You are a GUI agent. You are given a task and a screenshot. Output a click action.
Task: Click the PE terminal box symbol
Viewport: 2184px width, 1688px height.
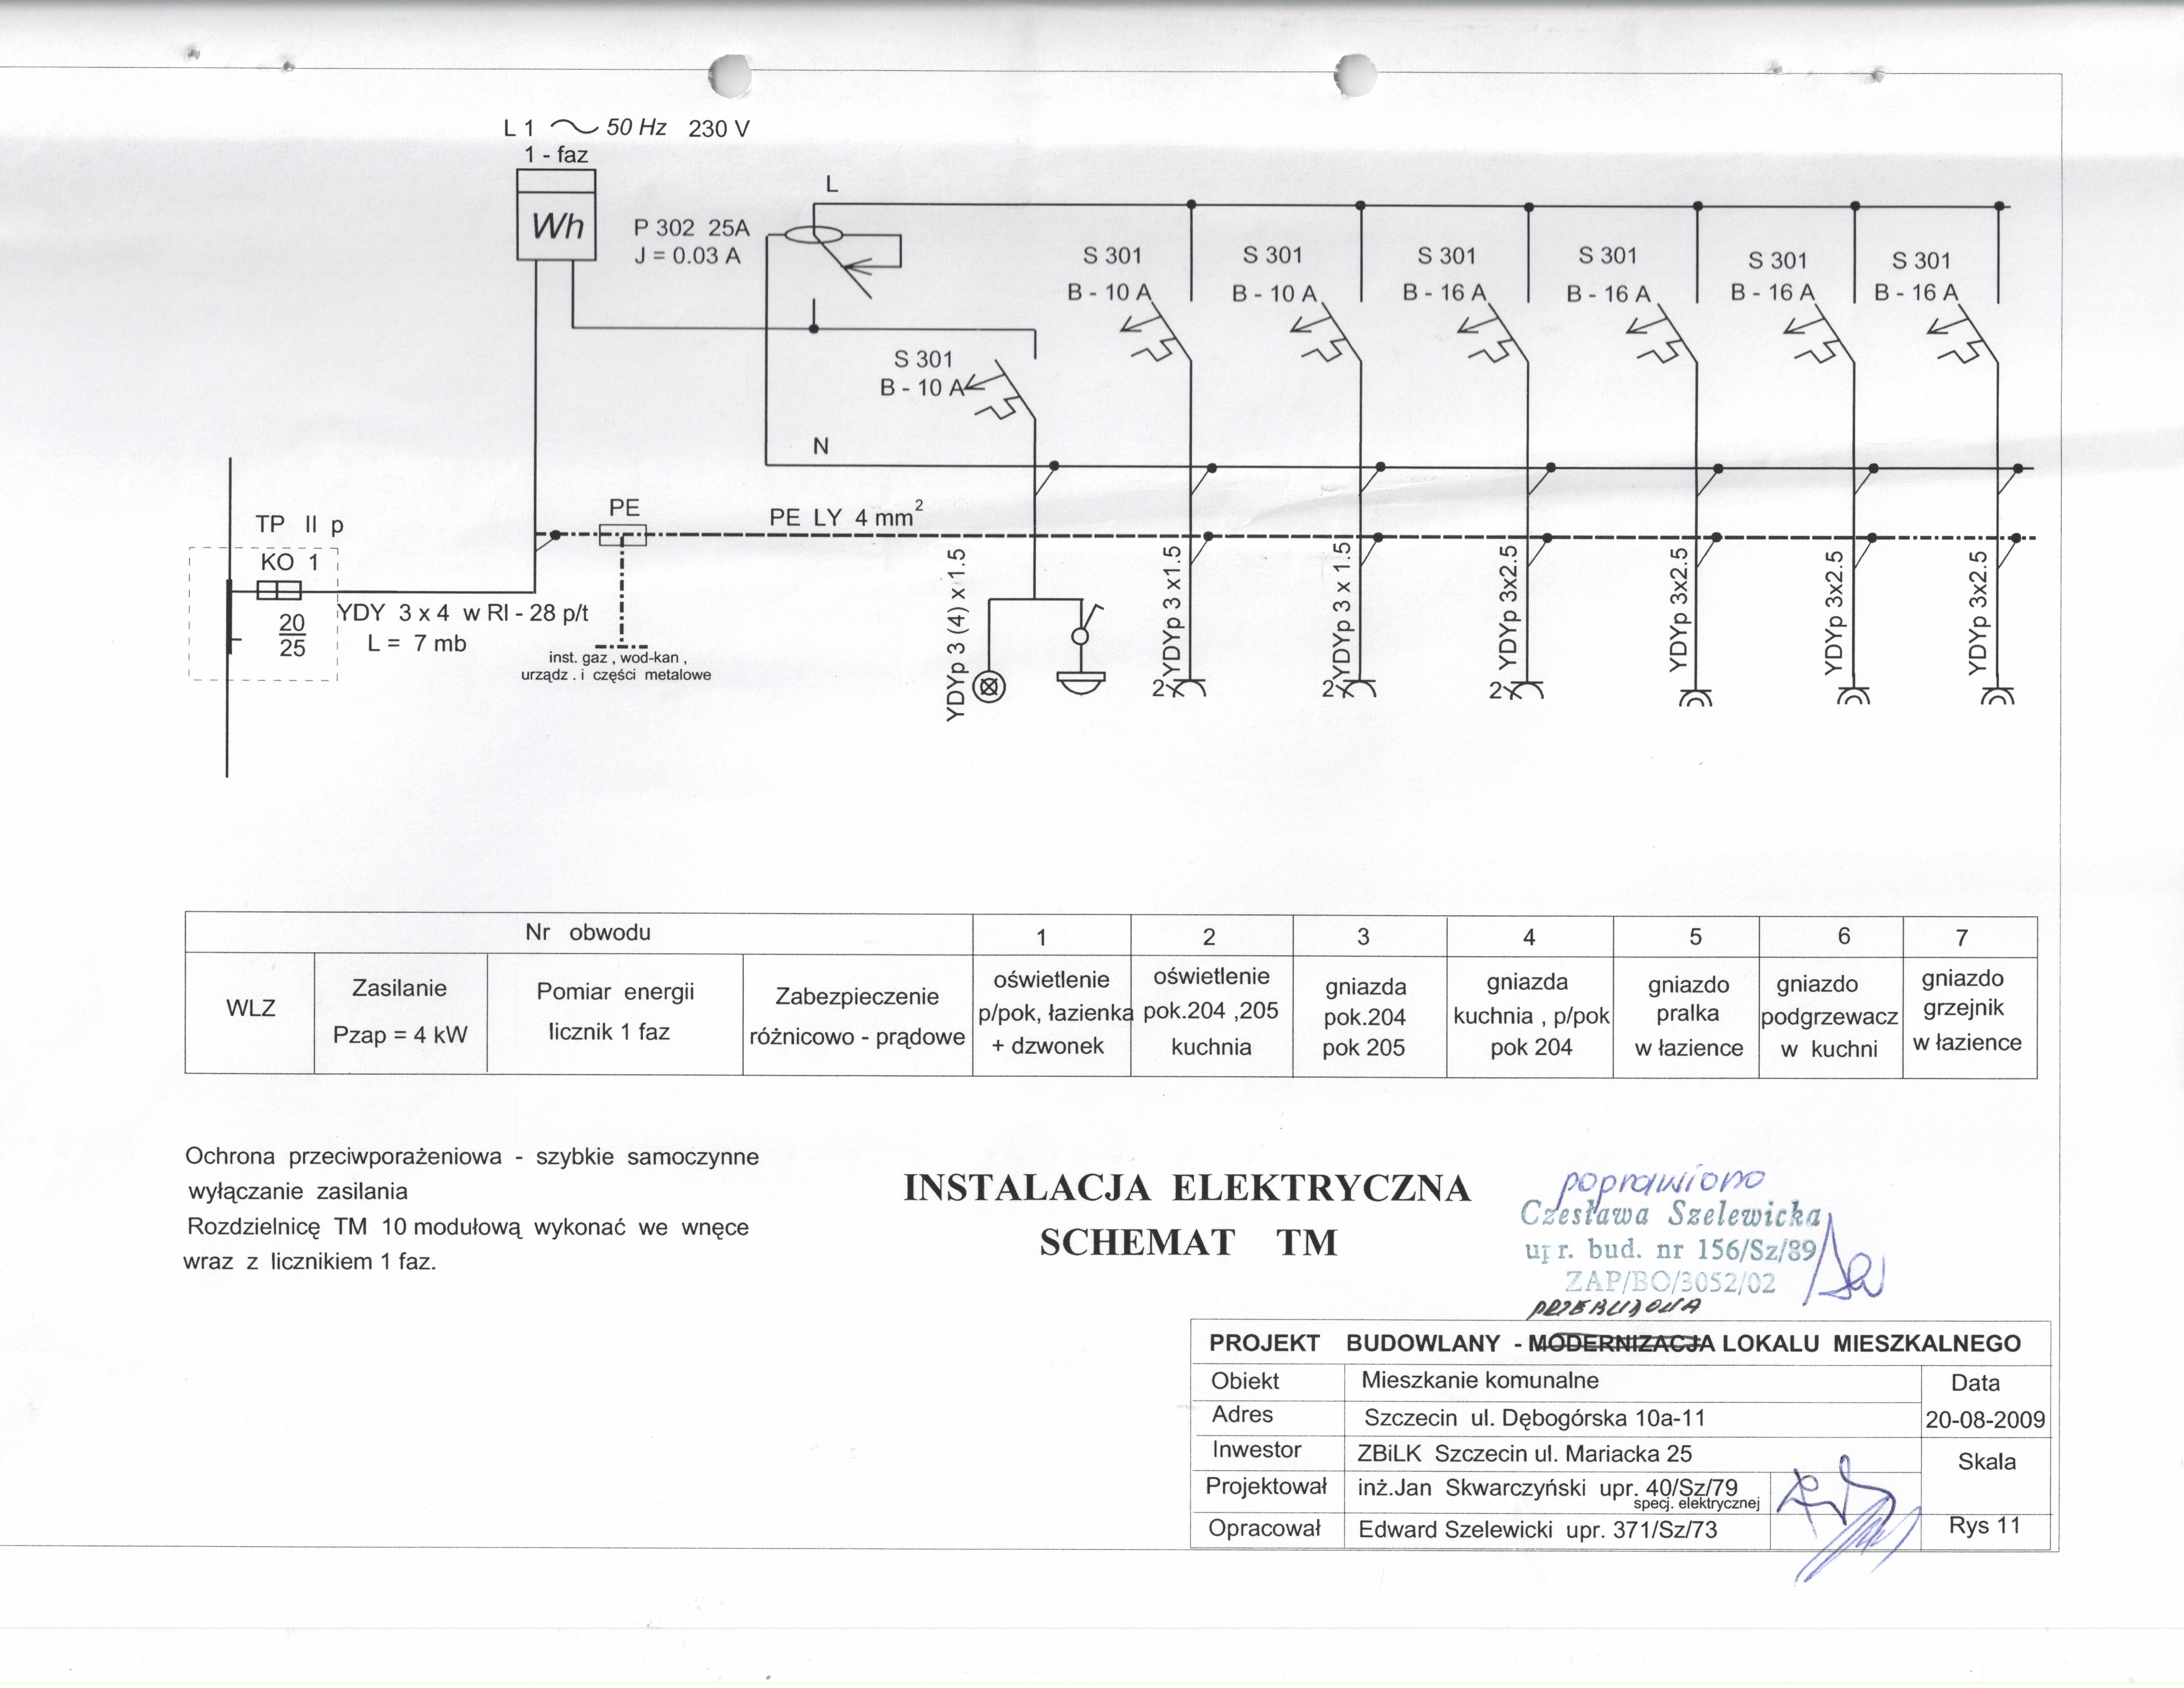623,535
